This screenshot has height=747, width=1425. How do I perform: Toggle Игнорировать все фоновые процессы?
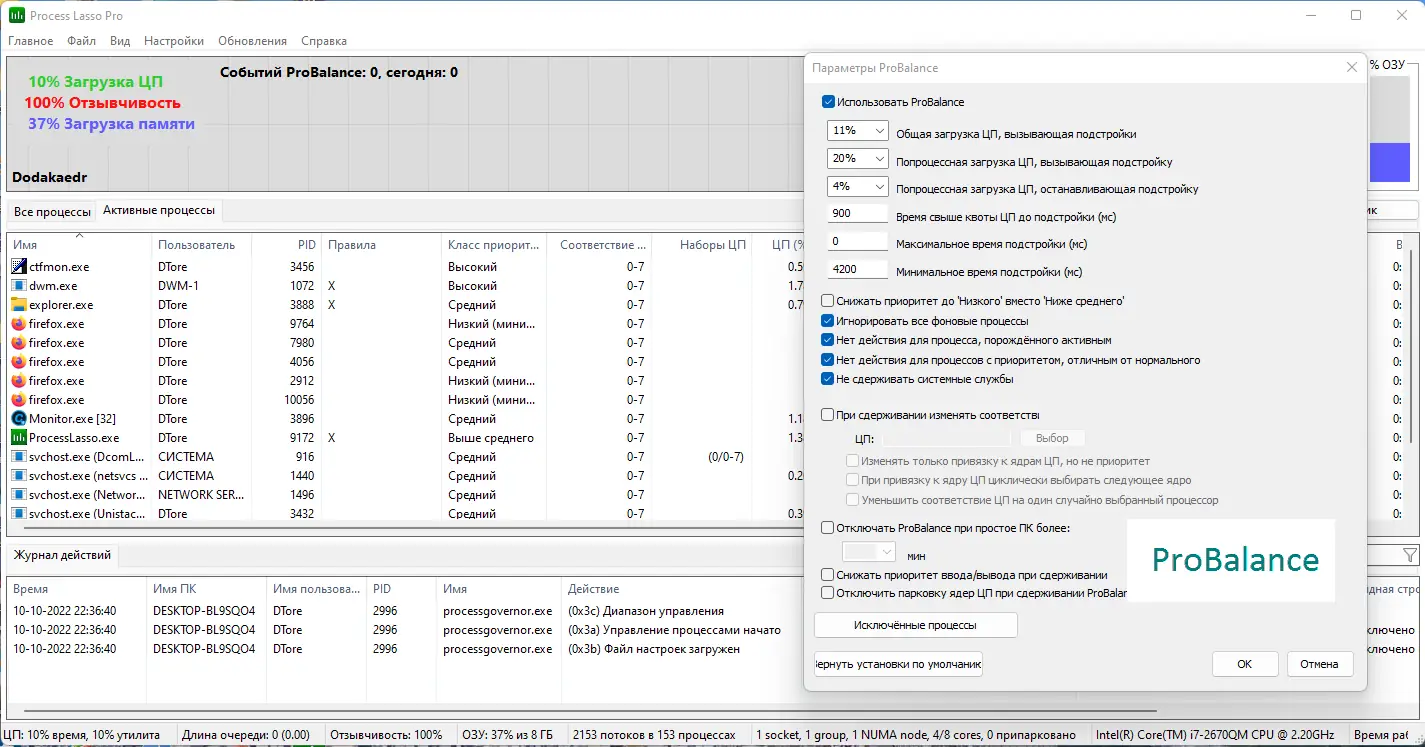coord(827,321)
